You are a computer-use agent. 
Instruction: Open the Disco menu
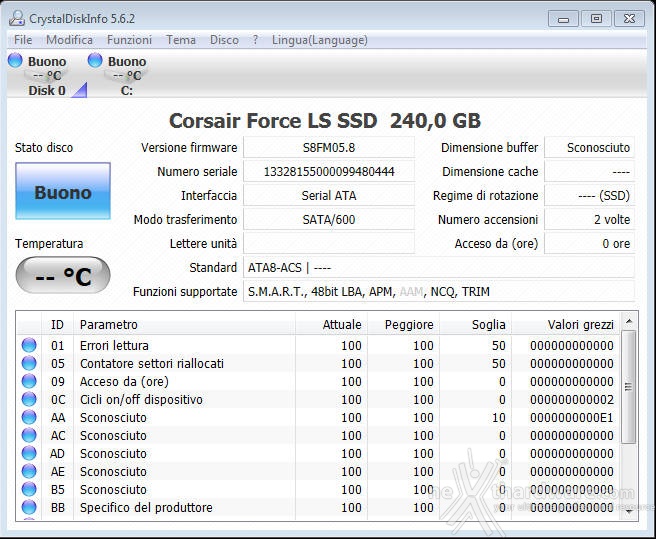224,40
